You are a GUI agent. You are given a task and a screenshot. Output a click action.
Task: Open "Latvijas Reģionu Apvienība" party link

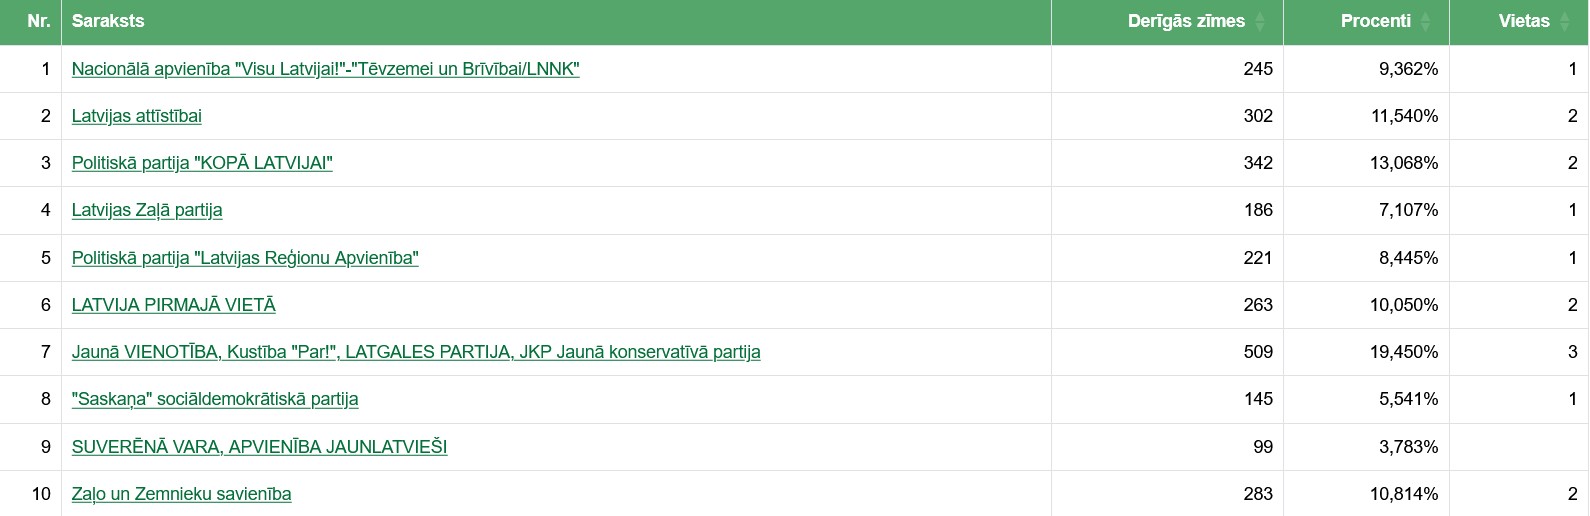click(x=245, y=258)
